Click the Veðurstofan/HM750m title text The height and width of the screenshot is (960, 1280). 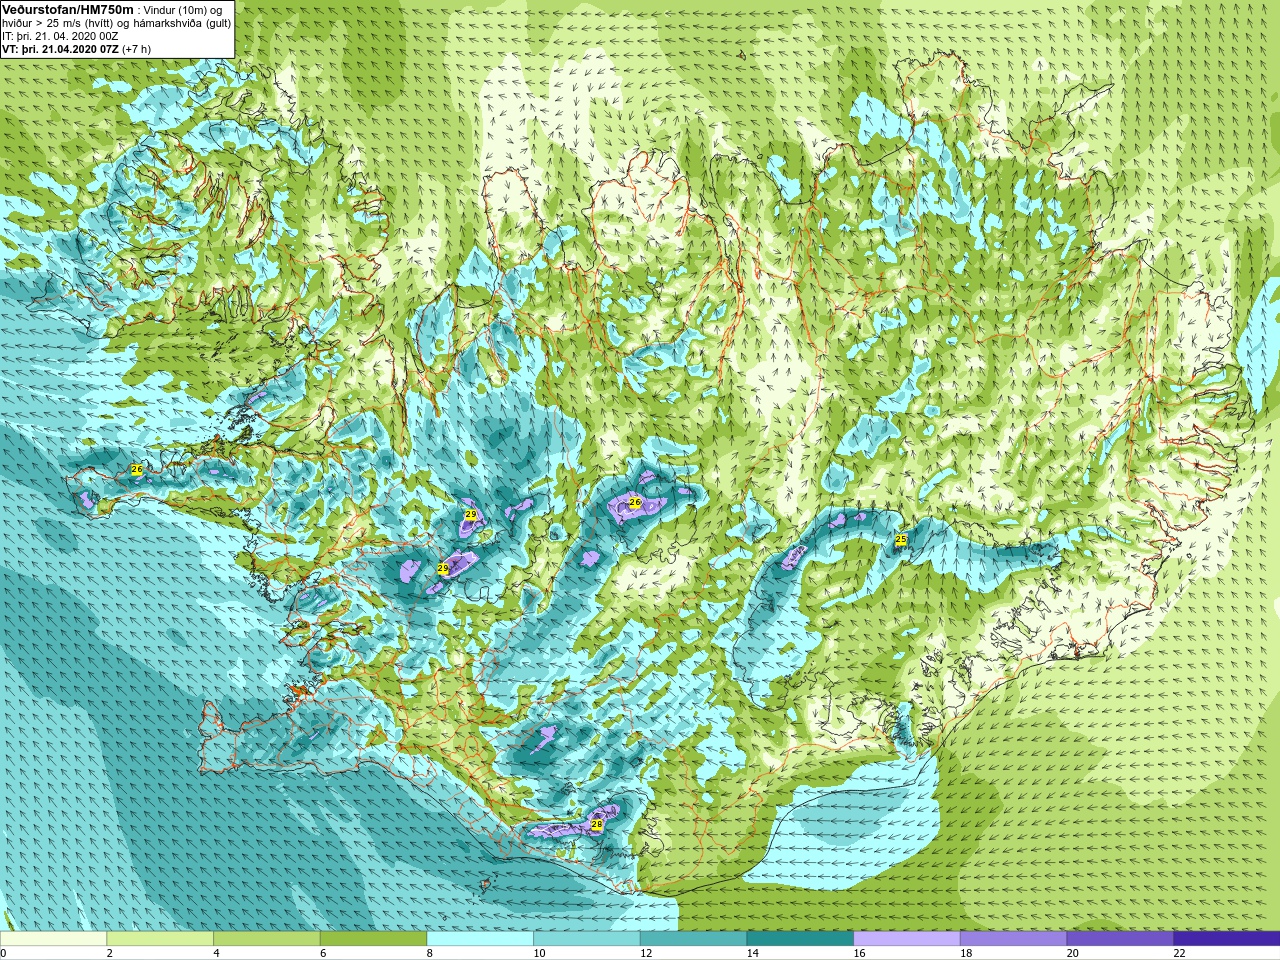point(67,9)
